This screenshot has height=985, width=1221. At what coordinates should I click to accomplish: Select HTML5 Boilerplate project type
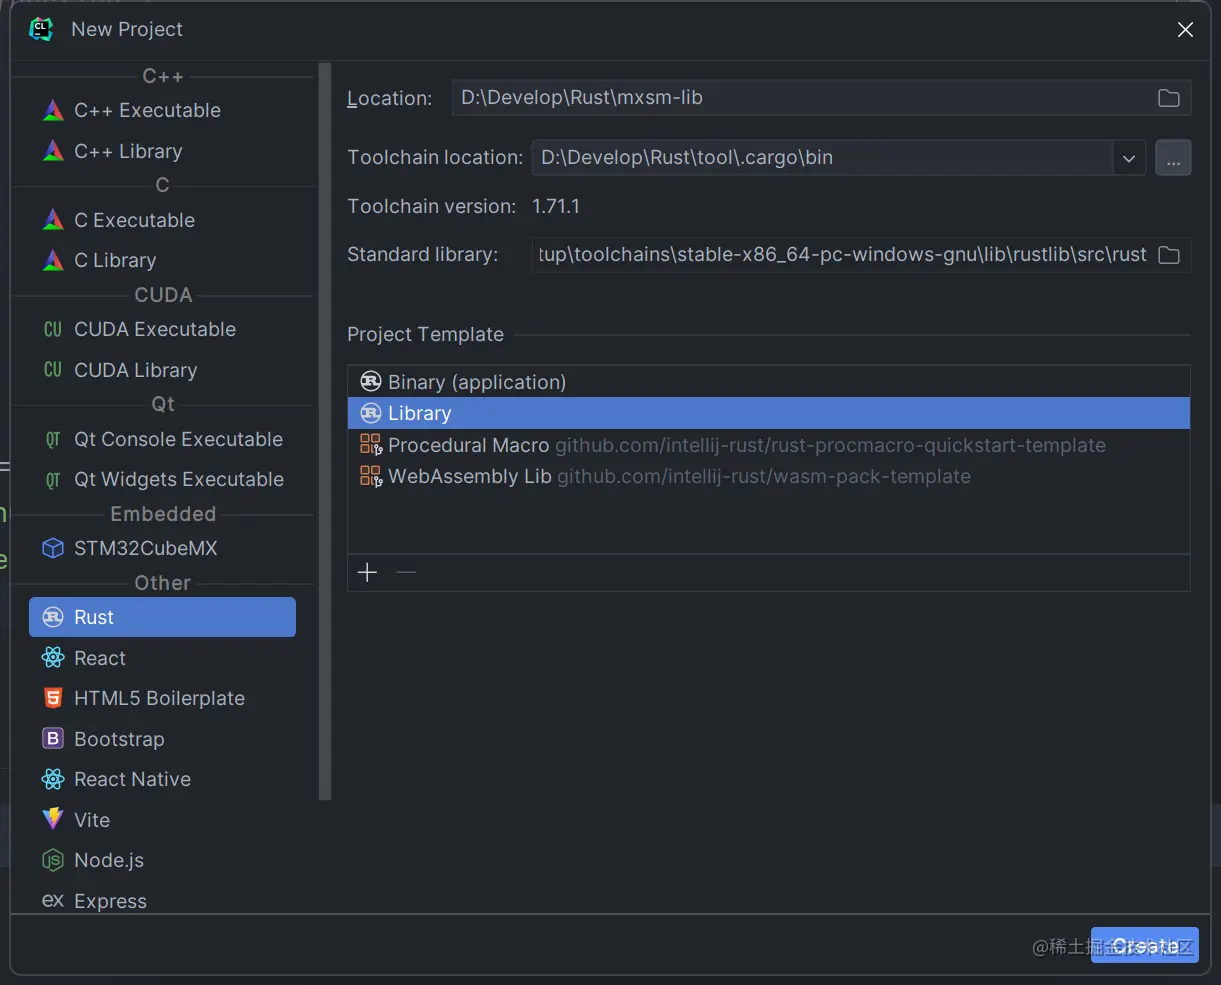tap(162, 698)
